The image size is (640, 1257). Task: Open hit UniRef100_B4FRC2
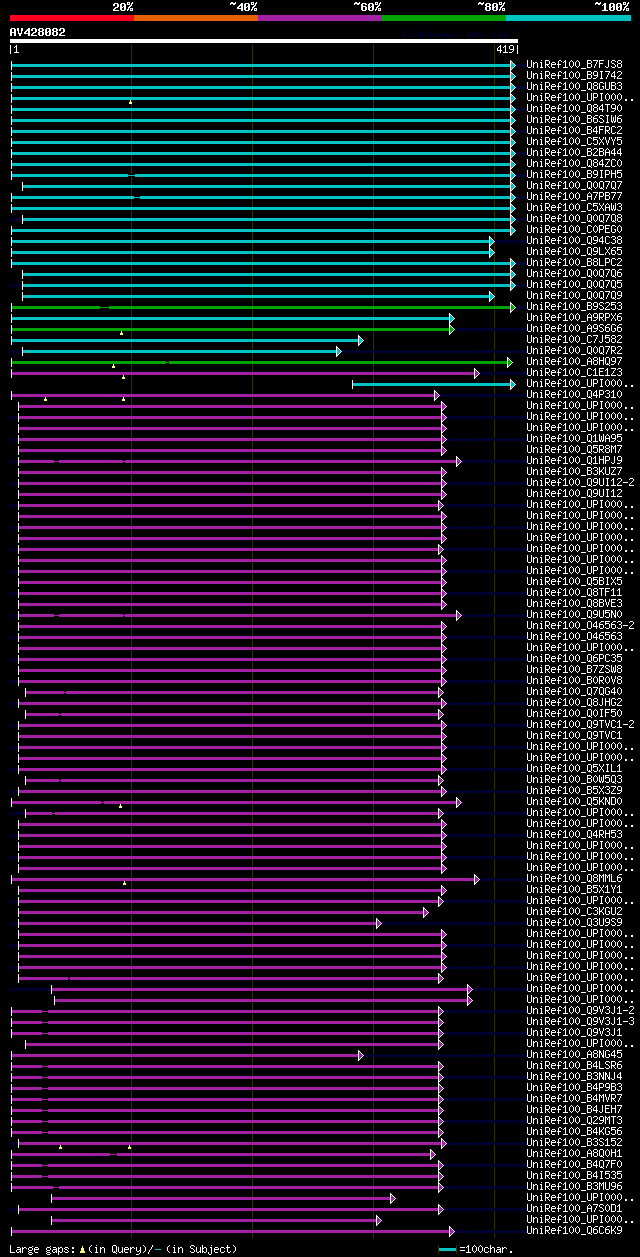point(574,130)
